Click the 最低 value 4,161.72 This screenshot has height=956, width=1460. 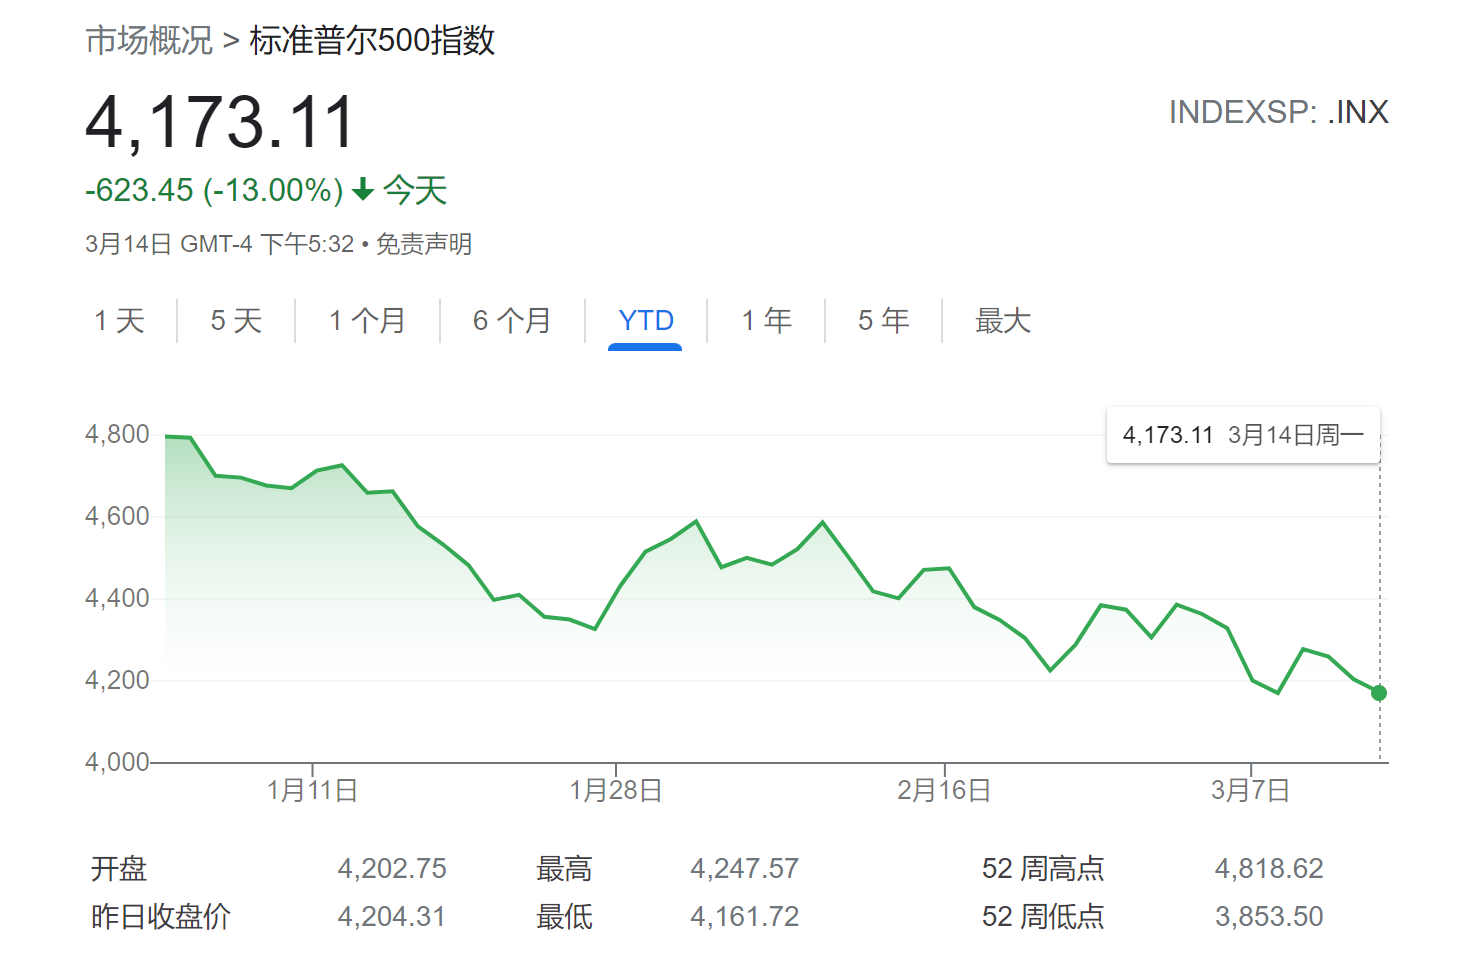(745, 916)
